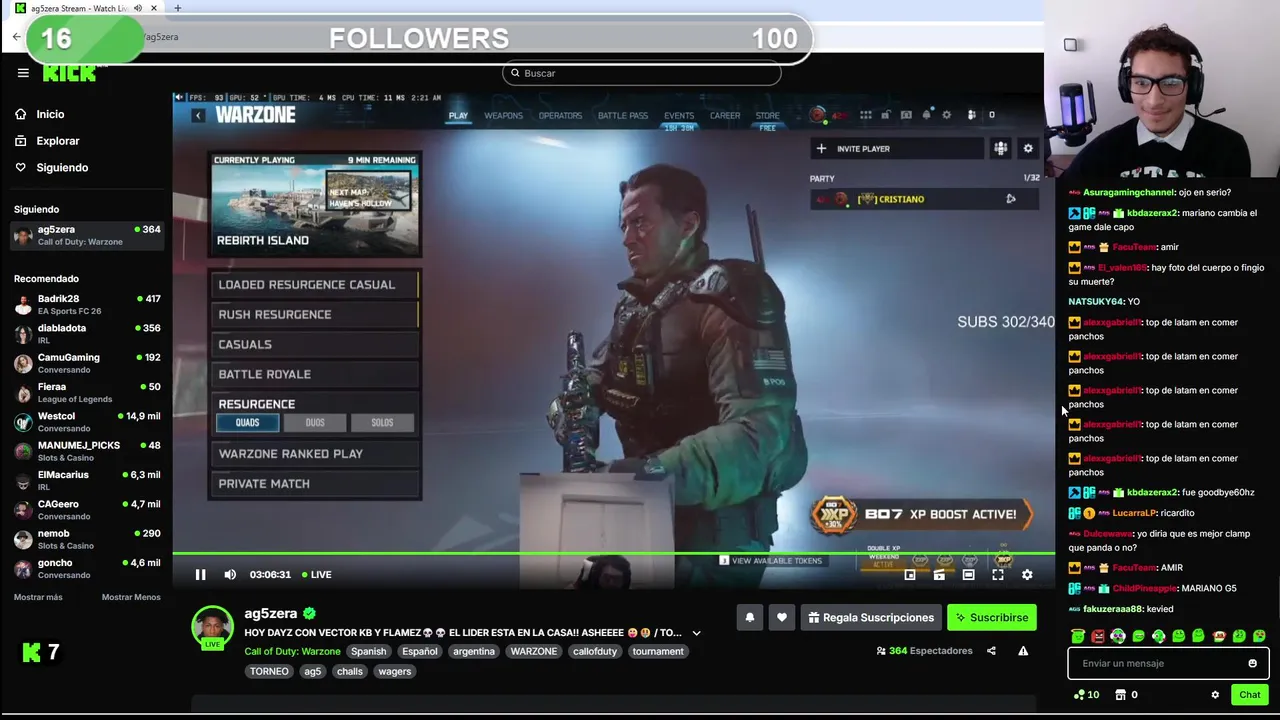The width and height of the screenshot is (1280, 720).
Task: Open recommended channel Fieraa
Action: (x=88, y=392)
